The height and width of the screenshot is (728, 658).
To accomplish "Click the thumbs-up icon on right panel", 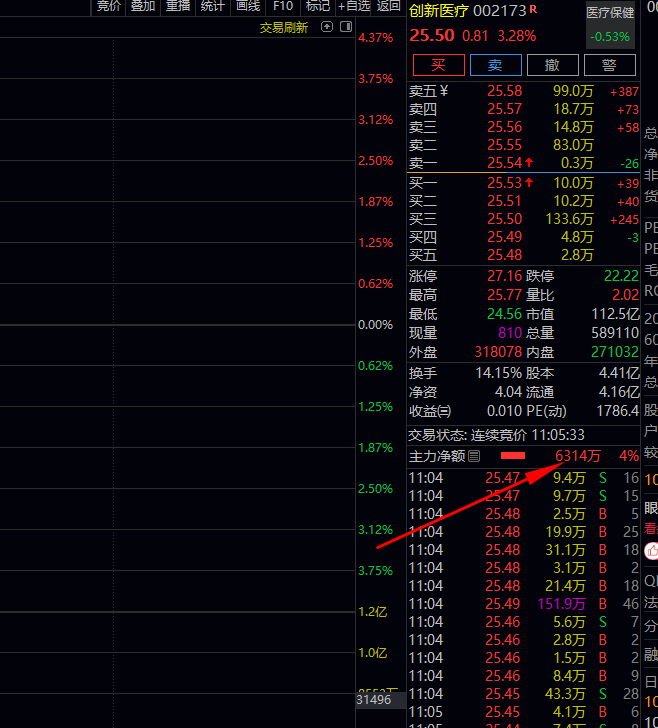I will [x=652, y=551].
